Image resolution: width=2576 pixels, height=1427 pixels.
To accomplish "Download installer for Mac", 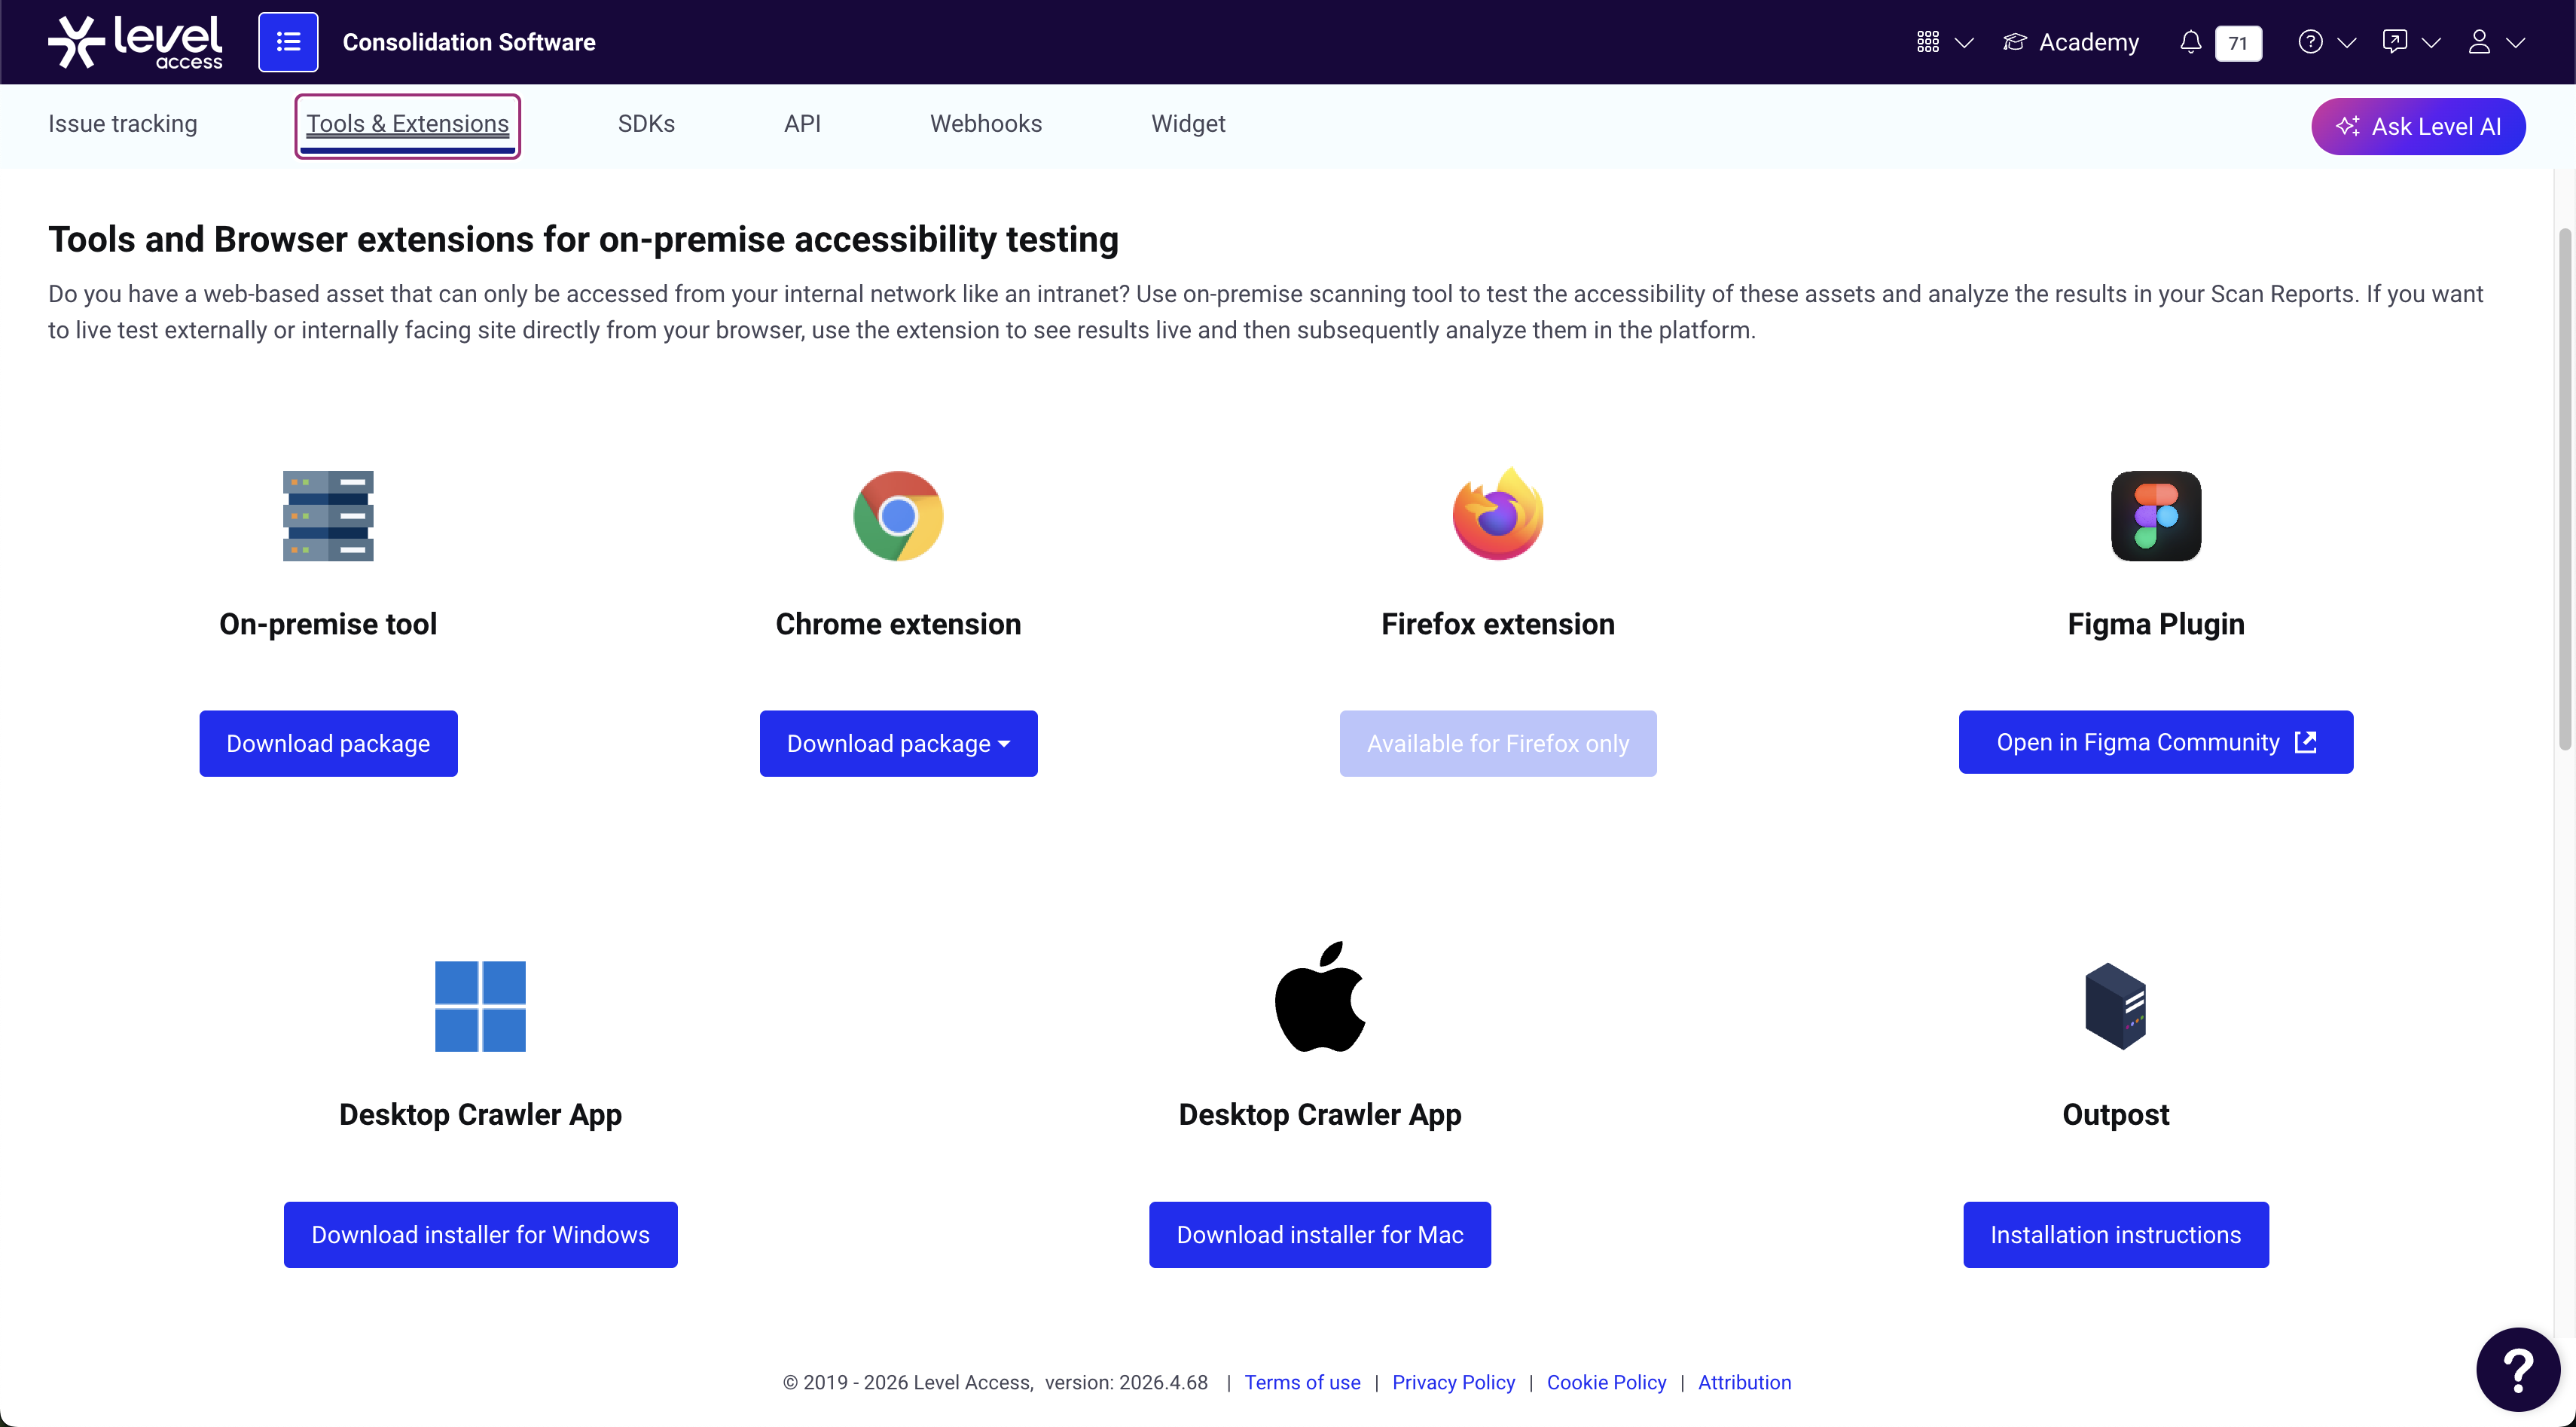I will pos(1320,1235).
